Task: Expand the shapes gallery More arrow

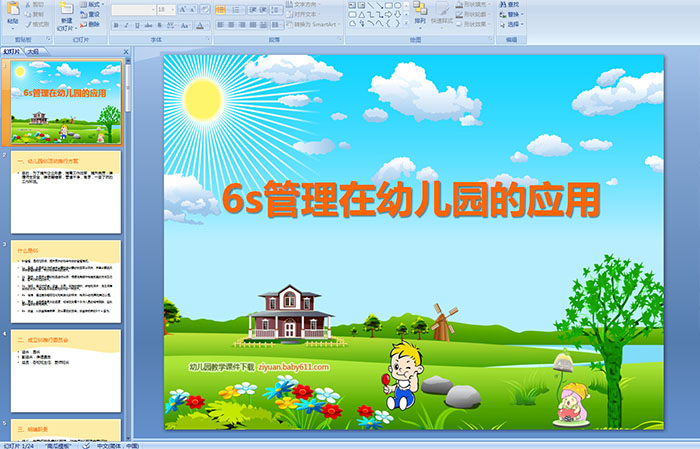Action: 406,23
